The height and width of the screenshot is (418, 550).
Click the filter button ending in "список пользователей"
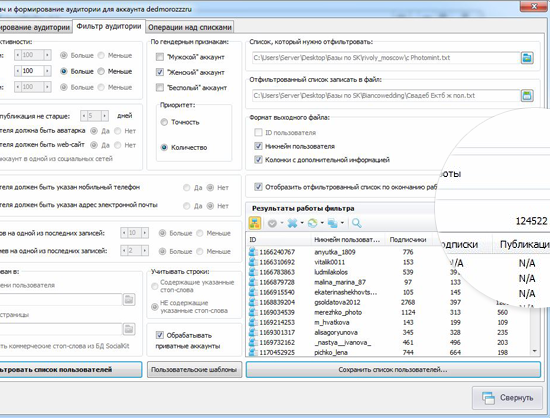[71, 370]
